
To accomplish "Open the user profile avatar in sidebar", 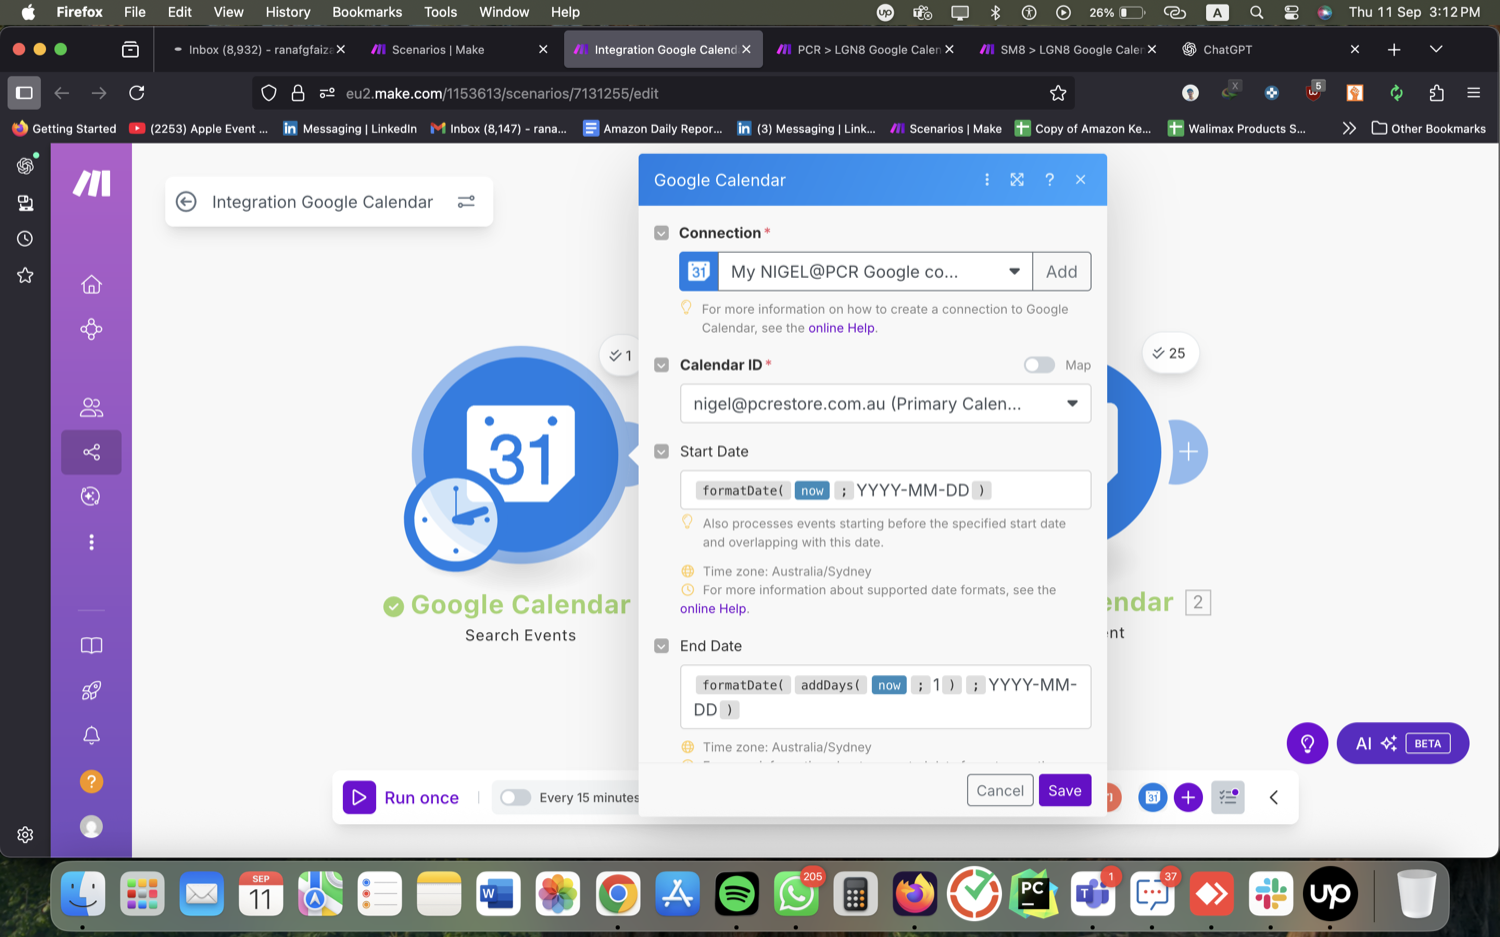I will pyautogui.click(x=91, y=827).
